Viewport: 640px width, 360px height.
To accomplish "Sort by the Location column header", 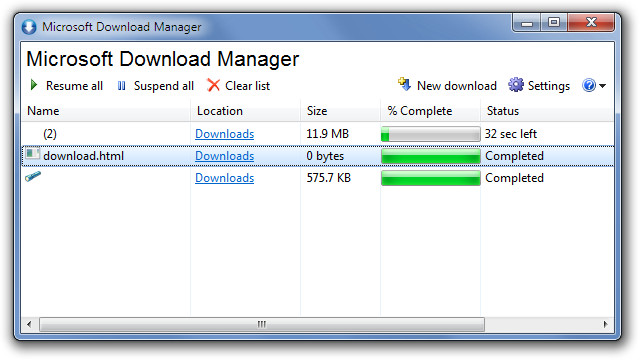I will [245, 111].
